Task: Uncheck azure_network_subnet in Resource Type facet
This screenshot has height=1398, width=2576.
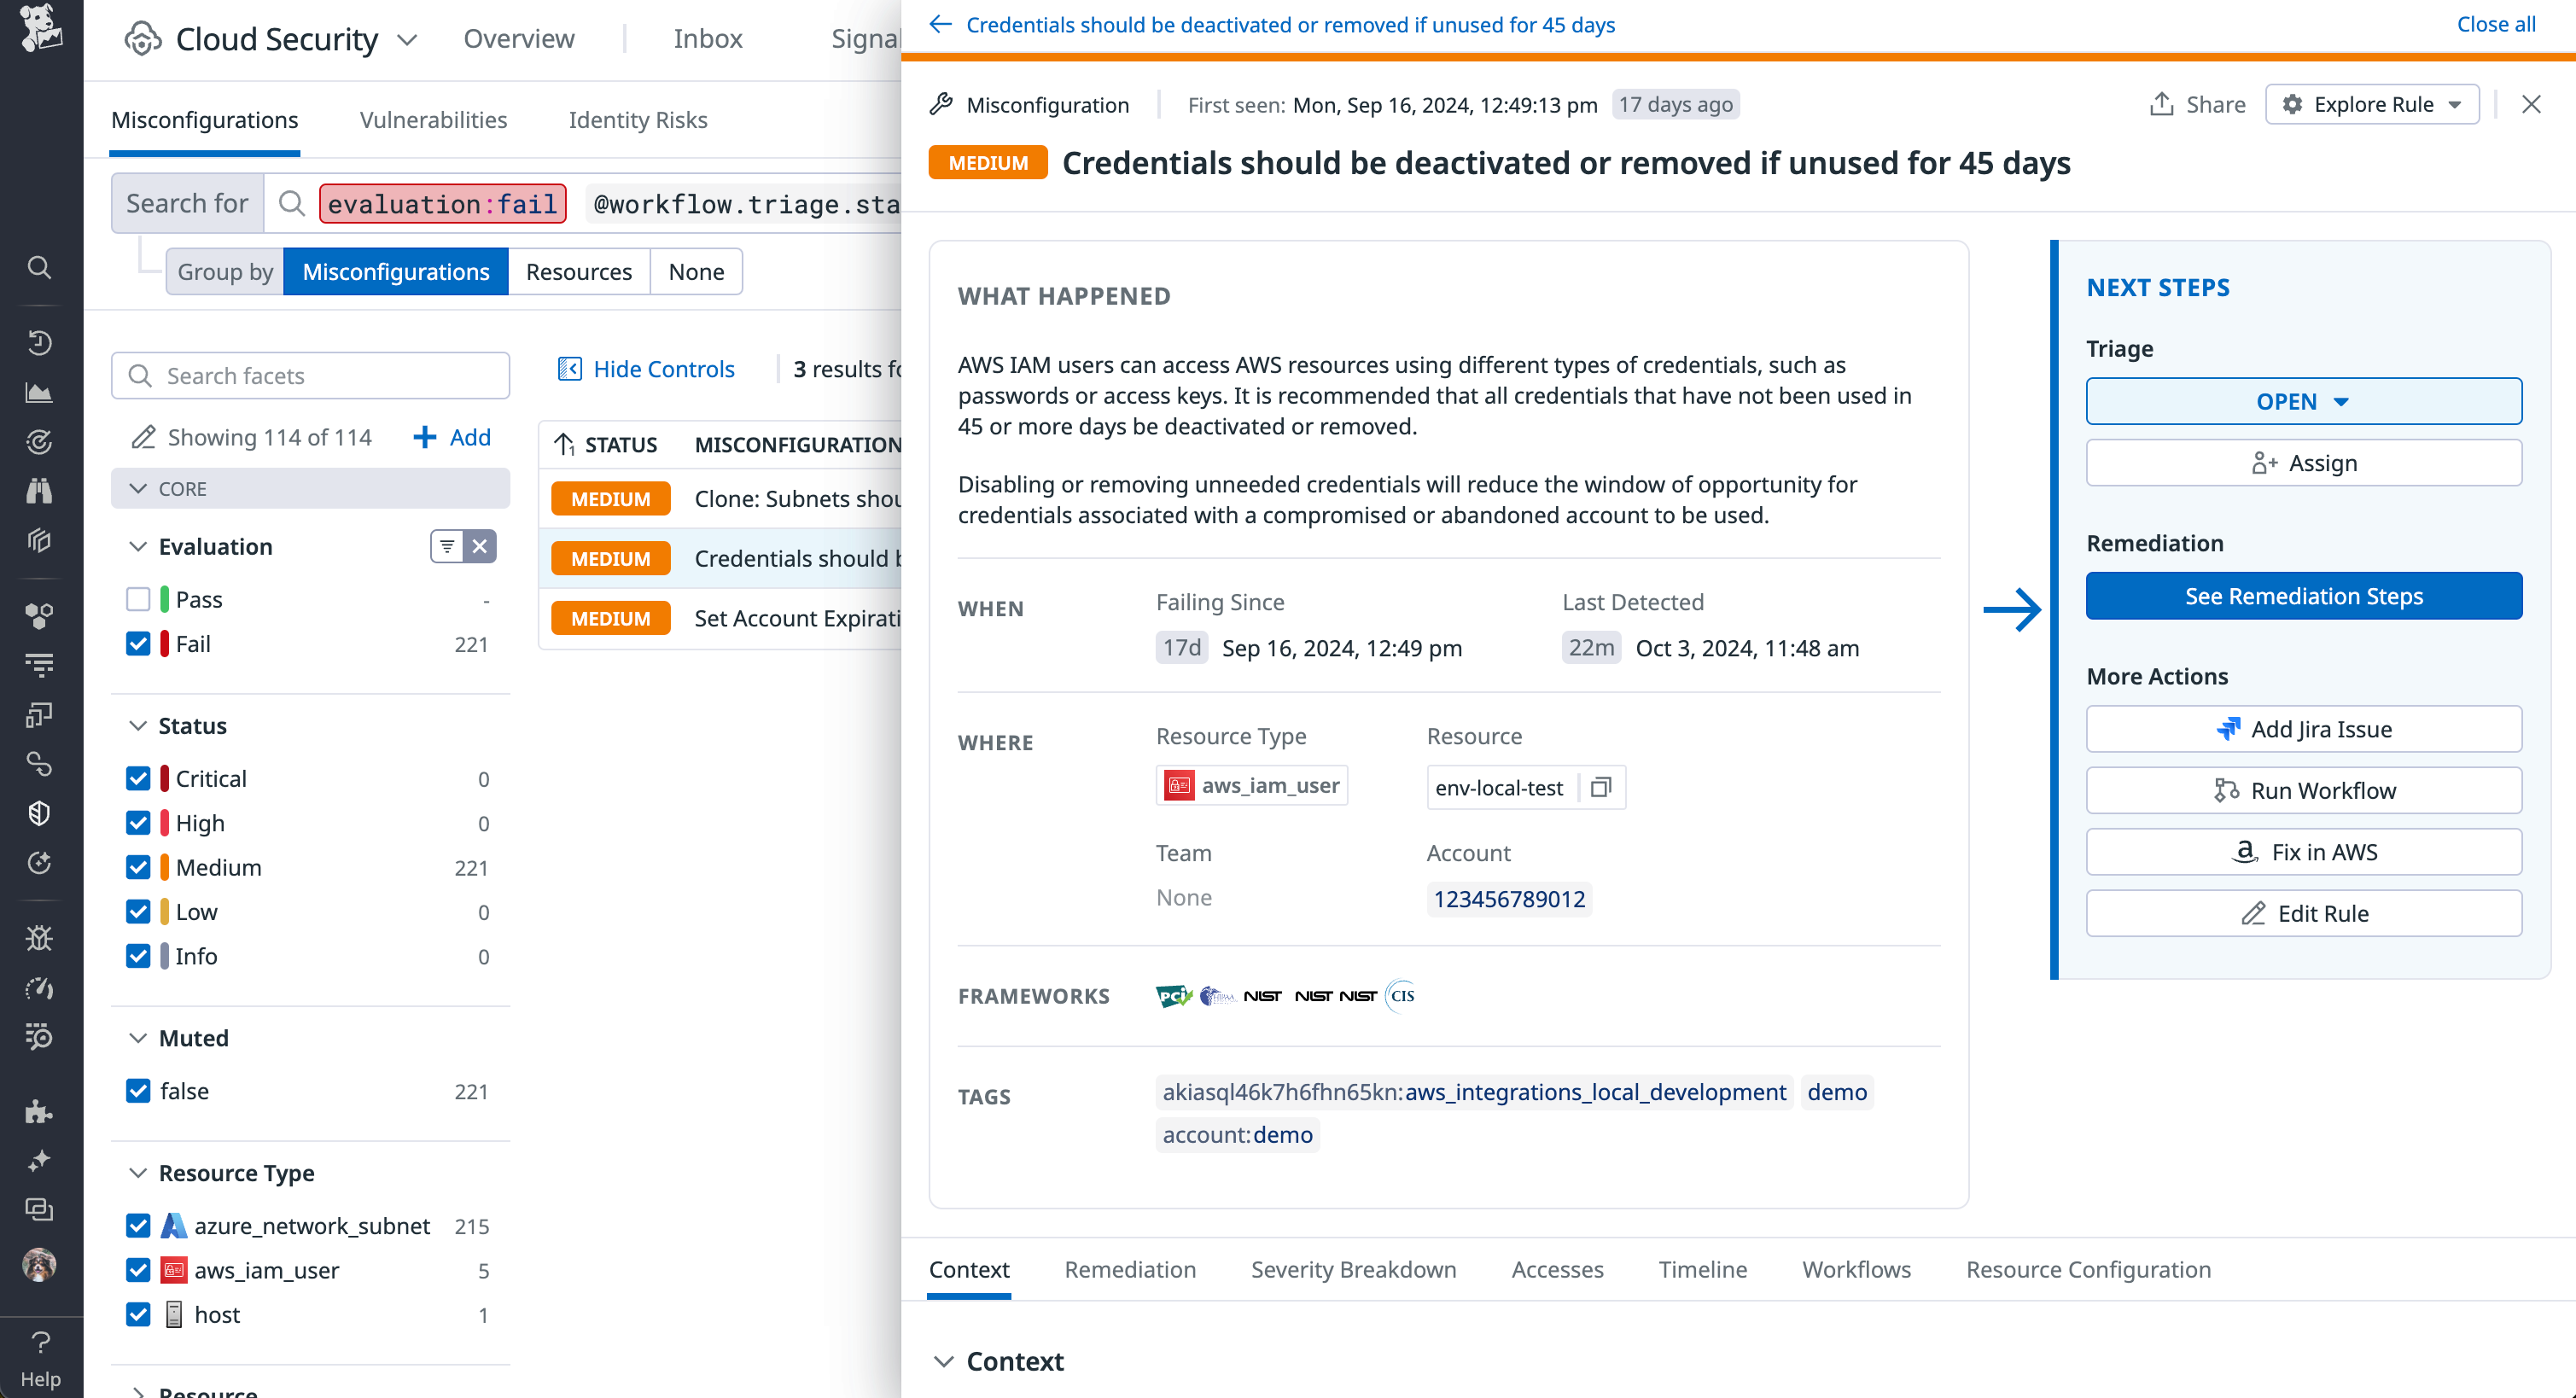Action: (138, 1225)
